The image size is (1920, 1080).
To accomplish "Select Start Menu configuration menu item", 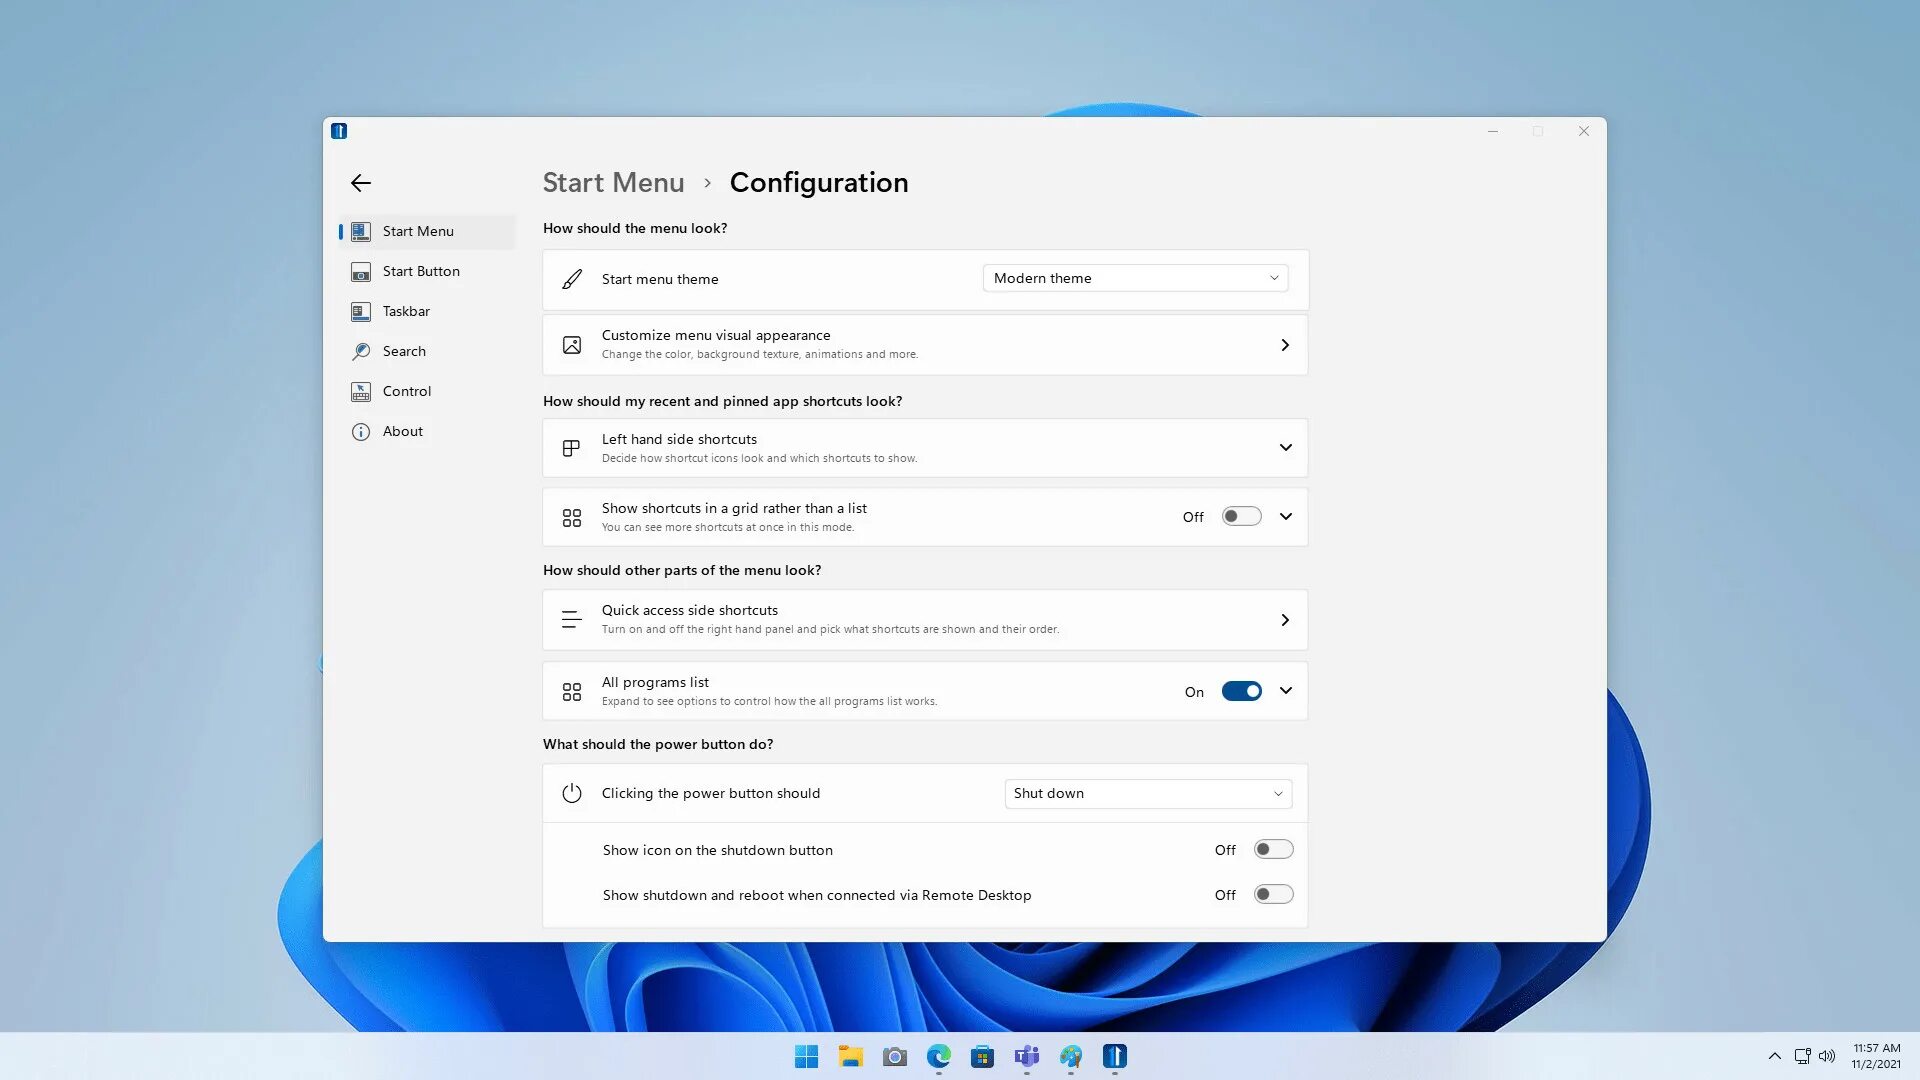I will click(418, 229).
